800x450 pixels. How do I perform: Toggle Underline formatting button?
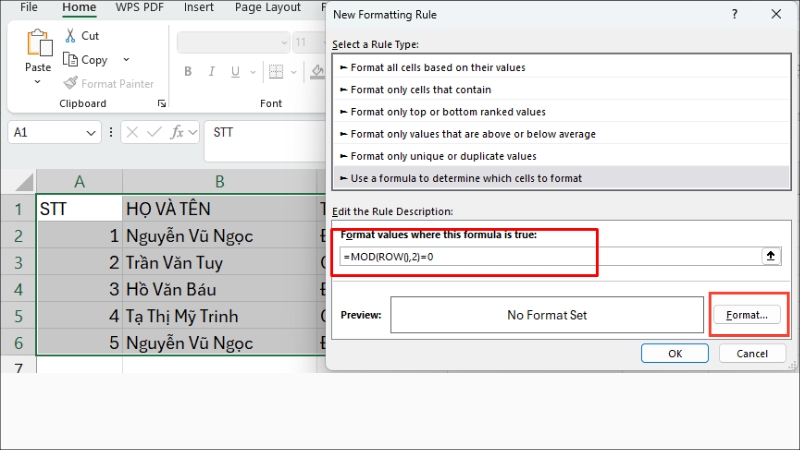(235, 71)
